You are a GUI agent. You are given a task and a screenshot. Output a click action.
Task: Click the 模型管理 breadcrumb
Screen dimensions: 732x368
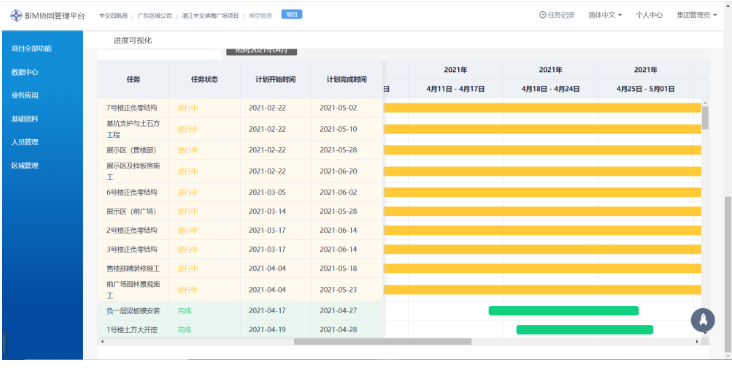pyautogui.click(x=260, y=15)
